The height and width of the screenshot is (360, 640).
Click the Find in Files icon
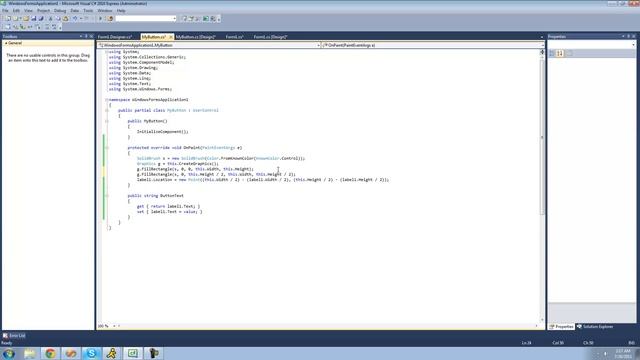[x=110, y=18]
